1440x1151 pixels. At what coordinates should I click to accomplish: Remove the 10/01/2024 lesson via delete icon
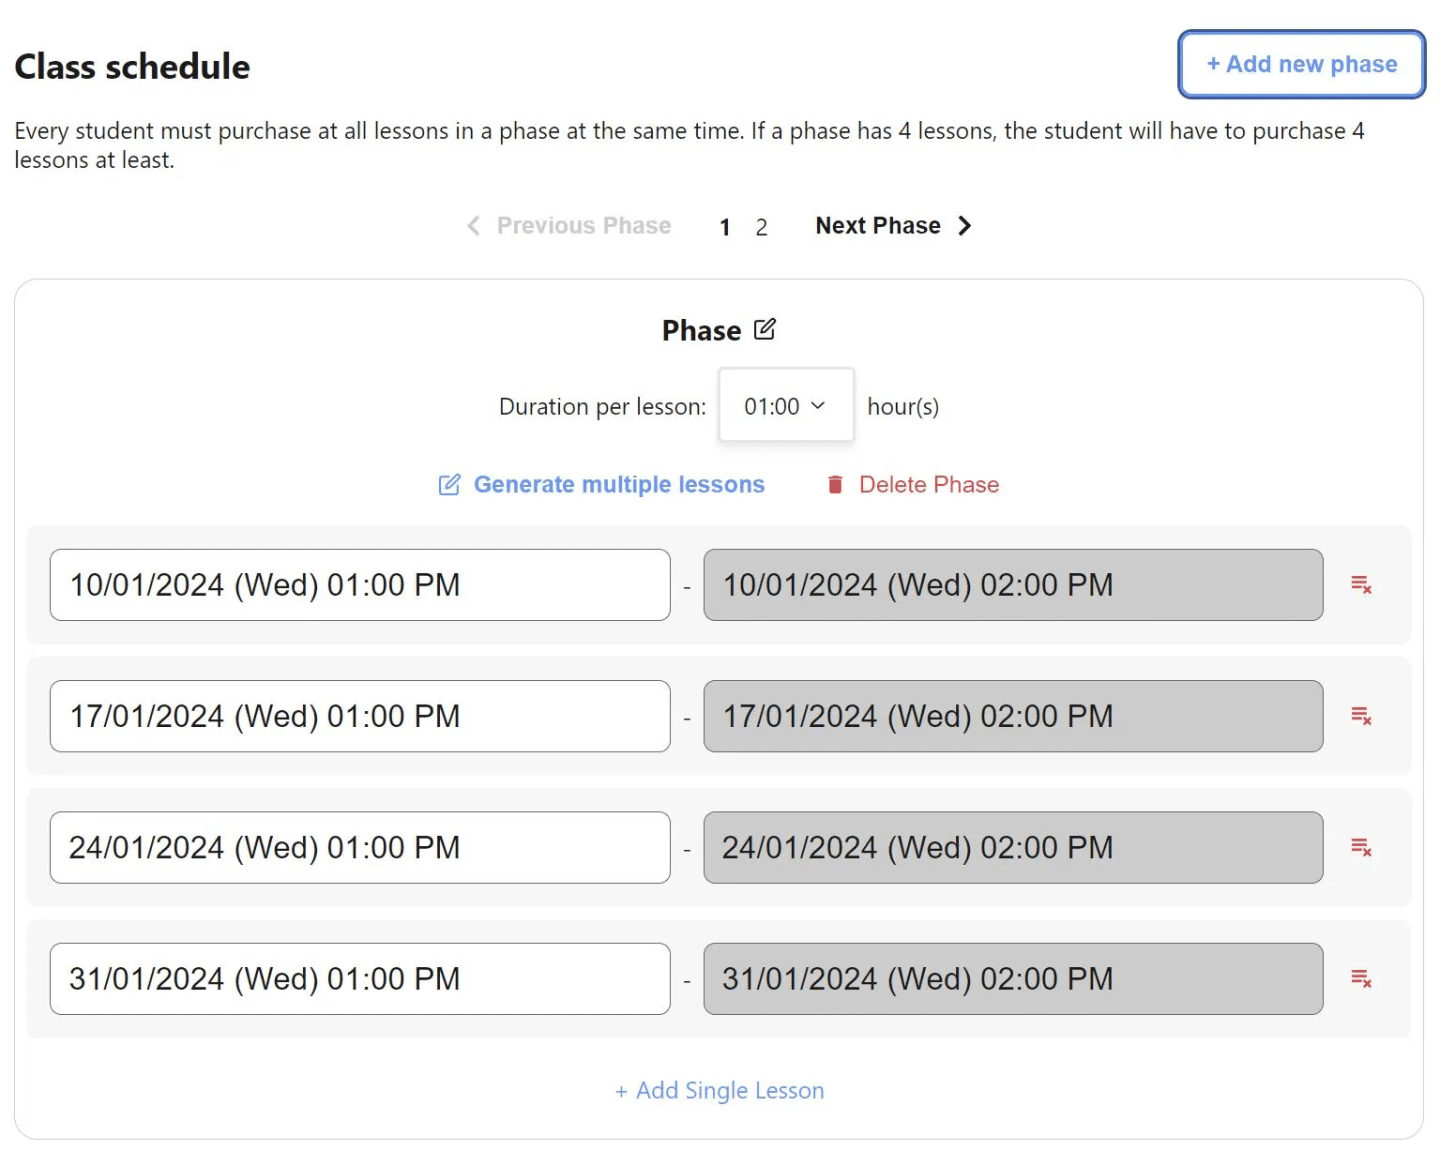pos(1361,584)
